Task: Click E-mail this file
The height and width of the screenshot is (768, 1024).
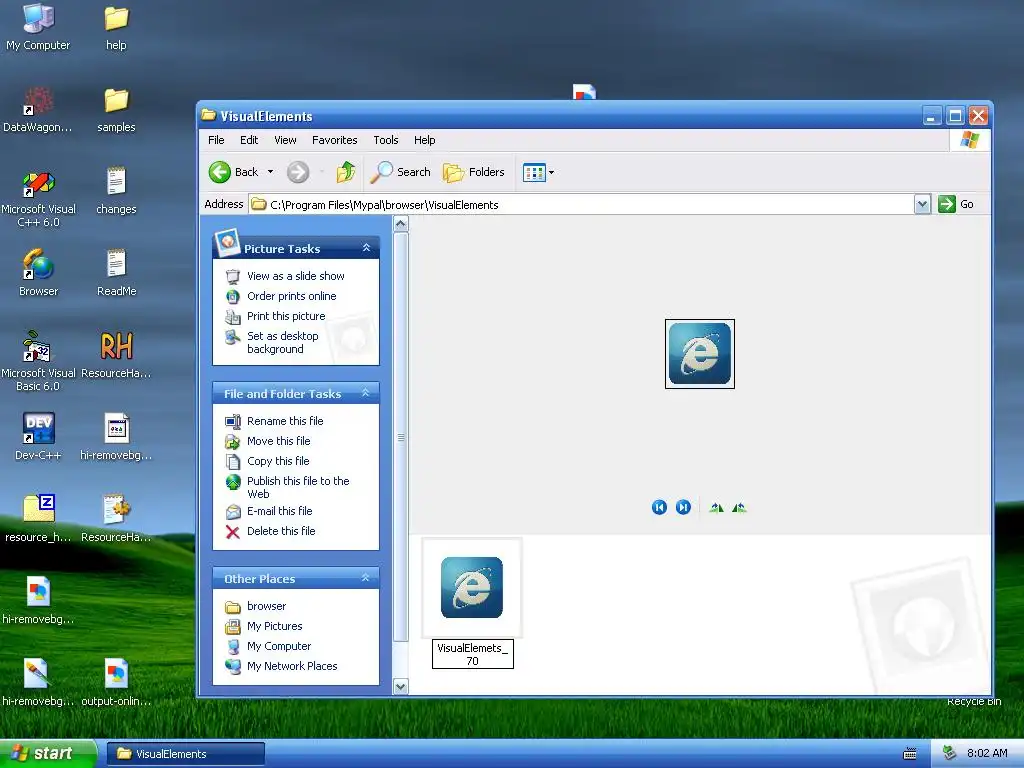Action: click(280, 511)
